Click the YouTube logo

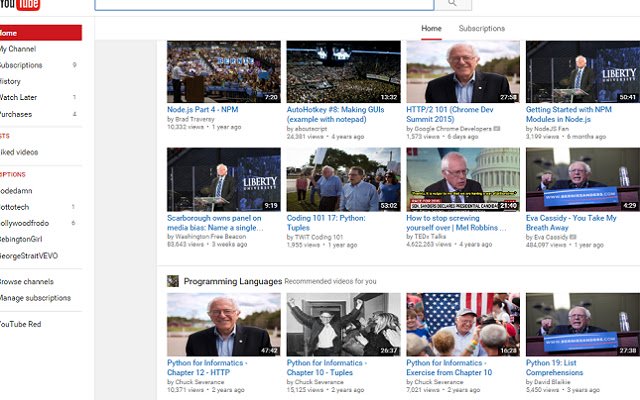(20, 5)
